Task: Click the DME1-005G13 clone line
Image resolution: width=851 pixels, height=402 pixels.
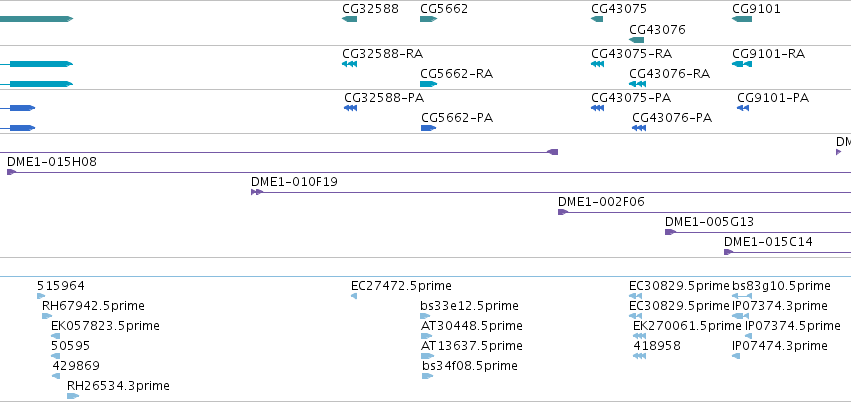Action: click(x=758, y=232)
